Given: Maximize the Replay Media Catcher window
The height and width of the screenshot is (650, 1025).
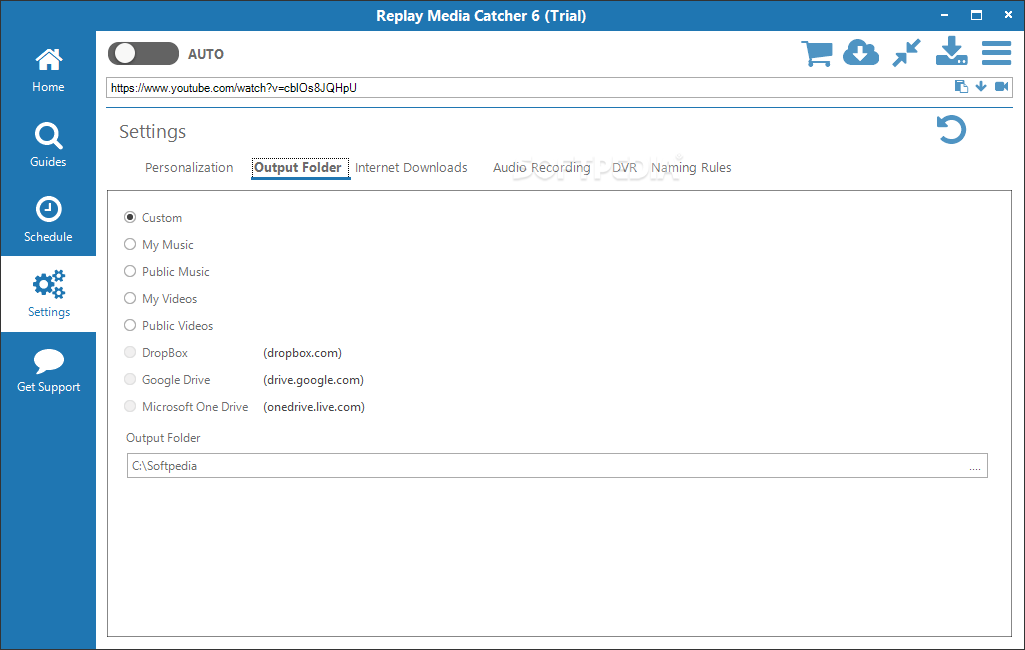Looking at the screenshot, I should tap(976, 15).
